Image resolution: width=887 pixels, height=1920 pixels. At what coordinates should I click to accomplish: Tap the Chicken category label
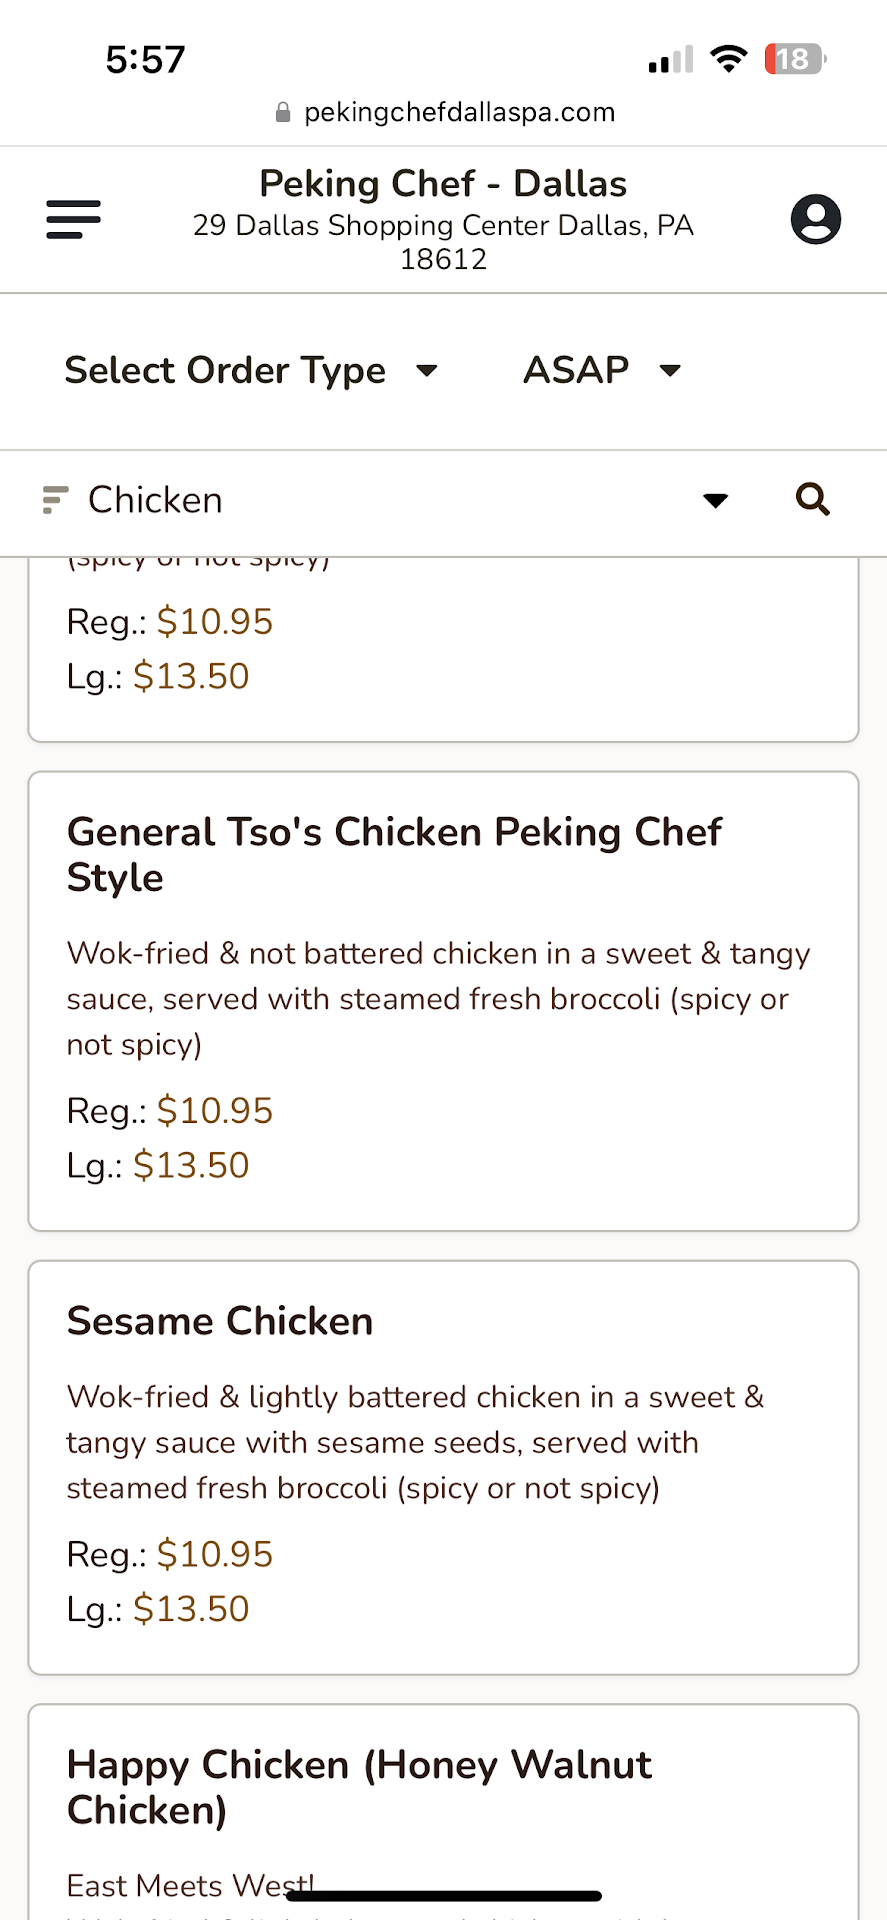155,500
